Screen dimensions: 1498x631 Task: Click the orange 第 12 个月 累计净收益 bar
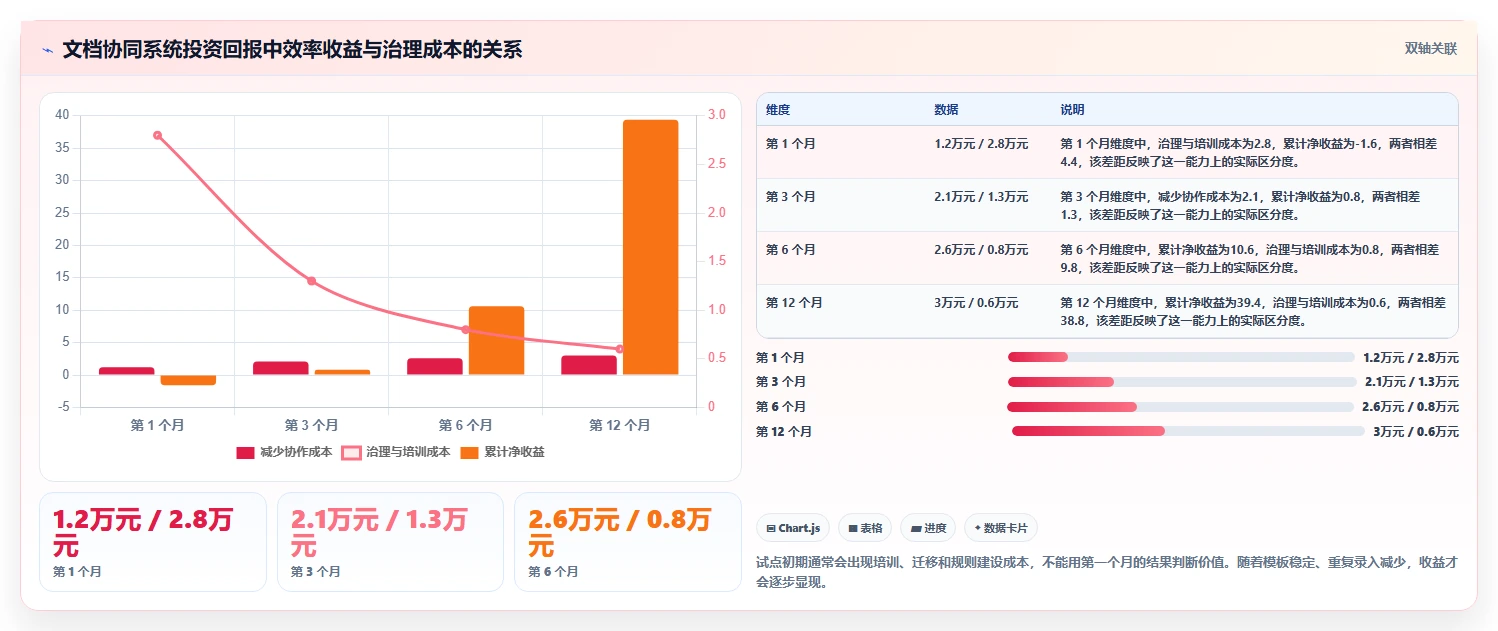650,247
